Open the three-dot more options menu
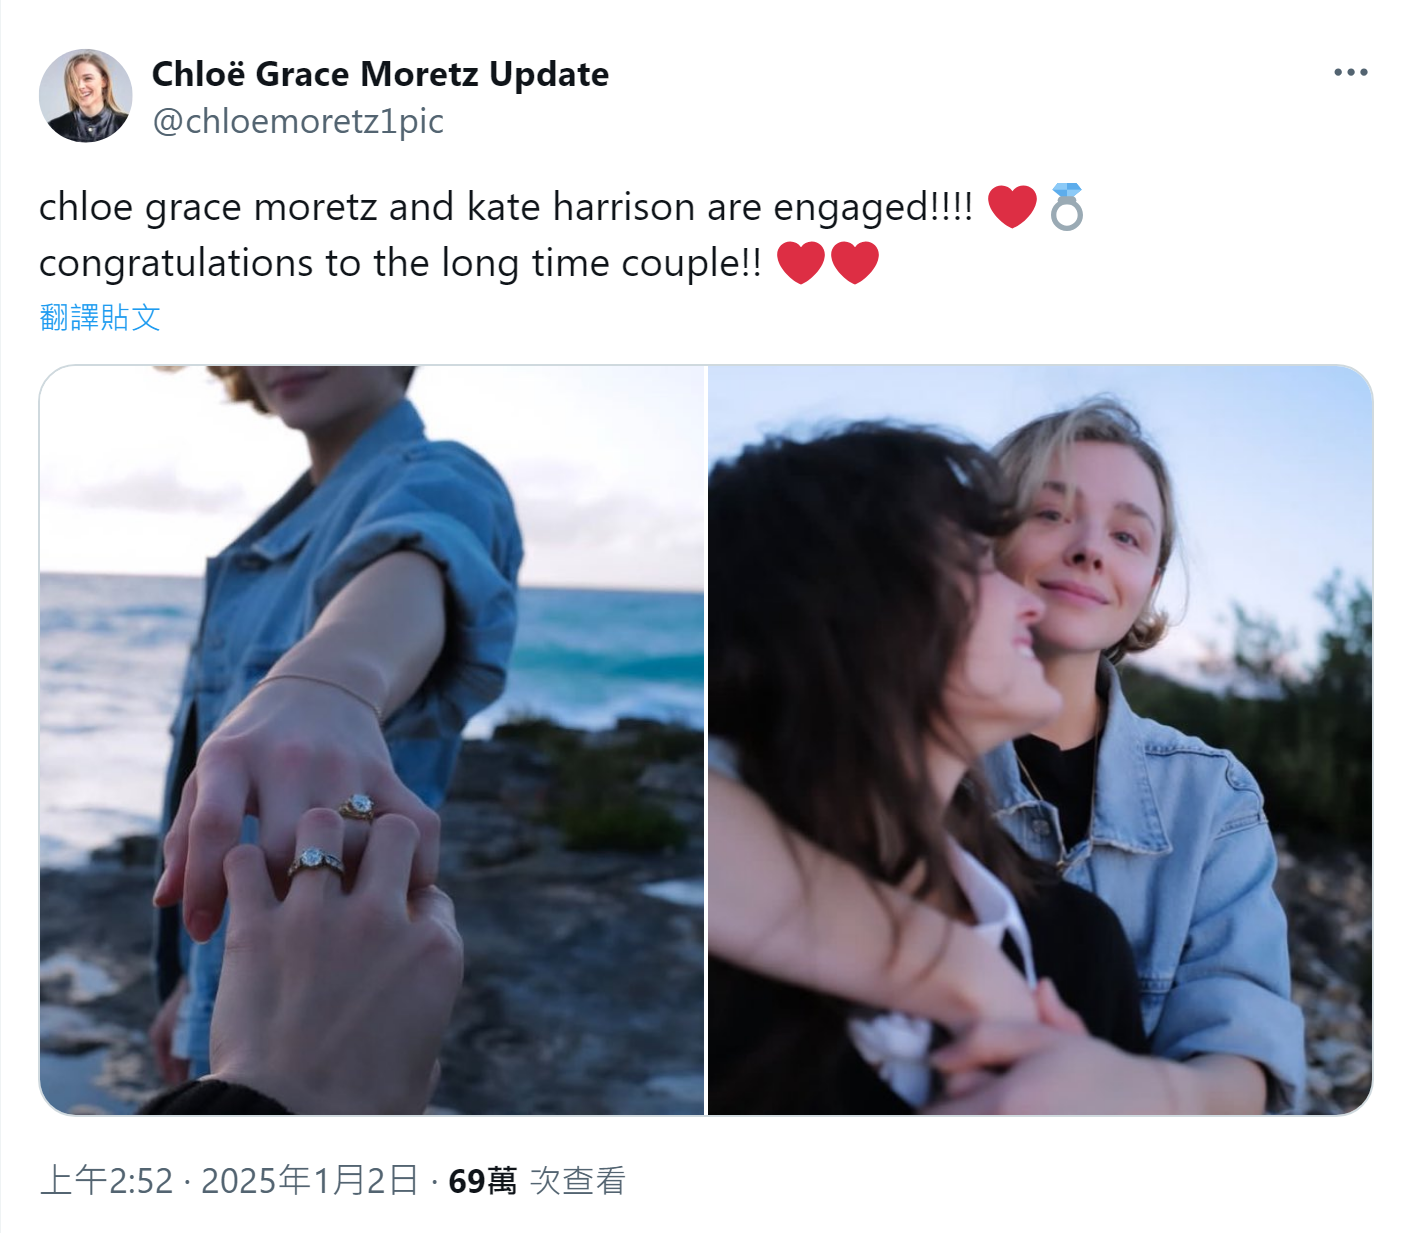Viewport: 1411px width, 1233px height. 1350,72
